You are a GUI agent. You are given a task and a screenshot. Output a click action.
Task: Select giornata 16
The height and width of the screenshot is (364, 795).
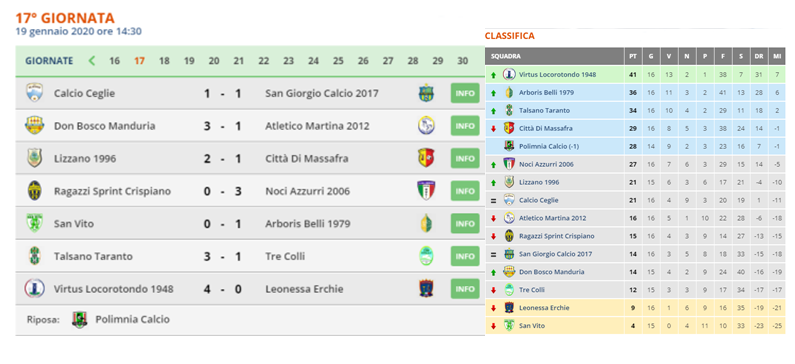tap(115, 61)
